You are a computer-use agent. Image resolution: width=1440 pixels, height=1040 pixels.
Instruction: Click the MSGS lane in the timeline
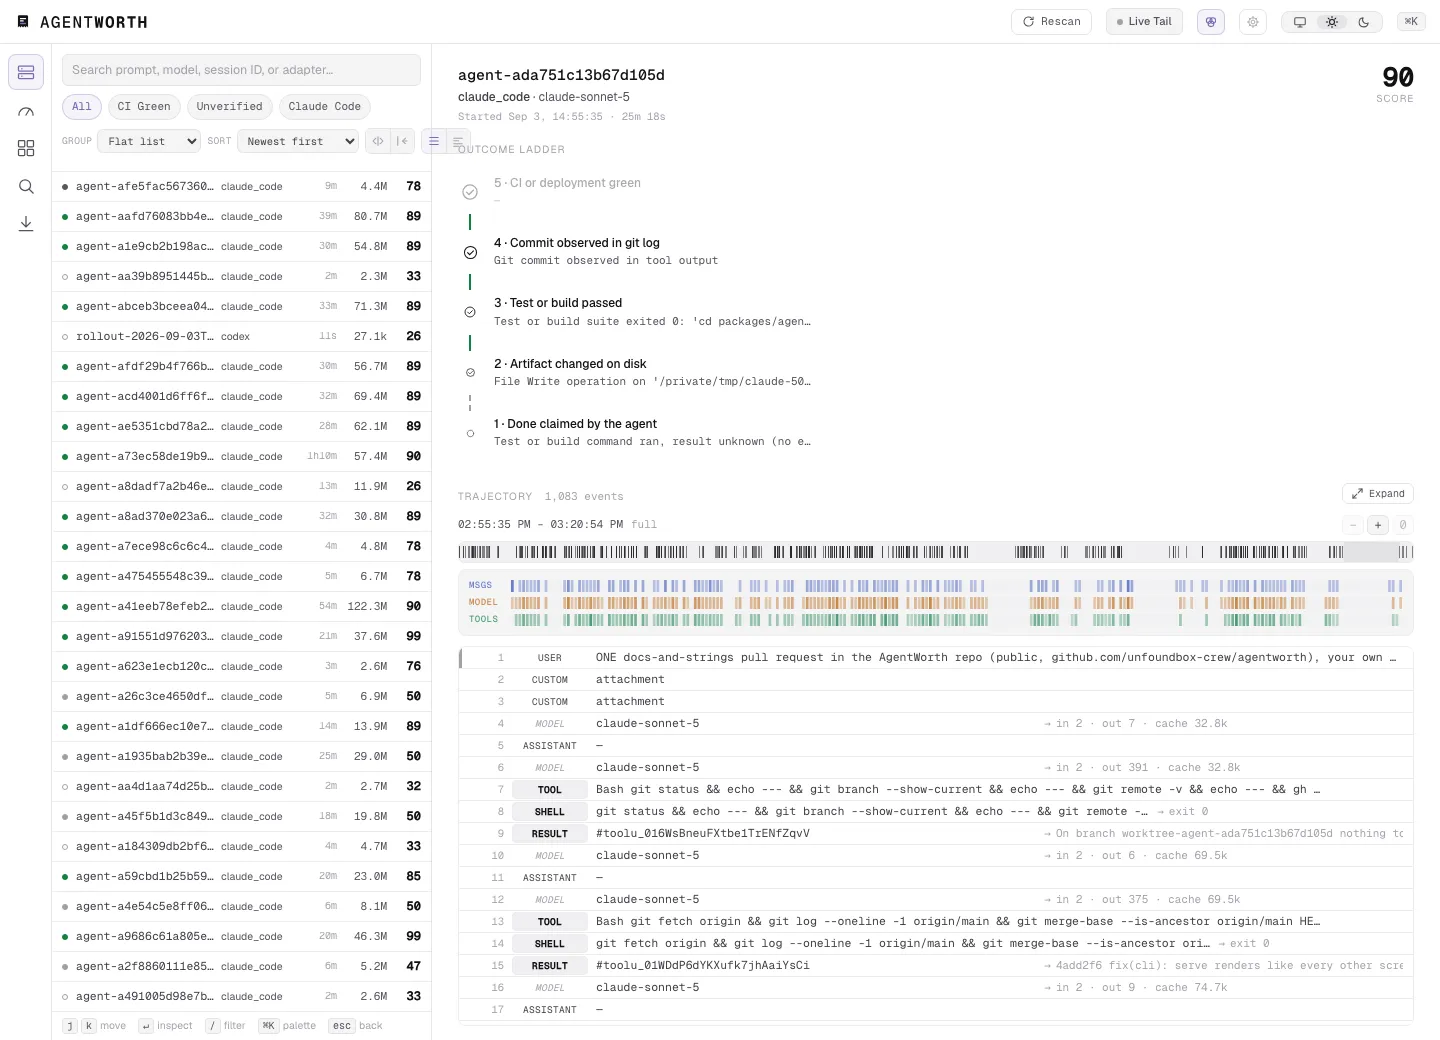935,586
